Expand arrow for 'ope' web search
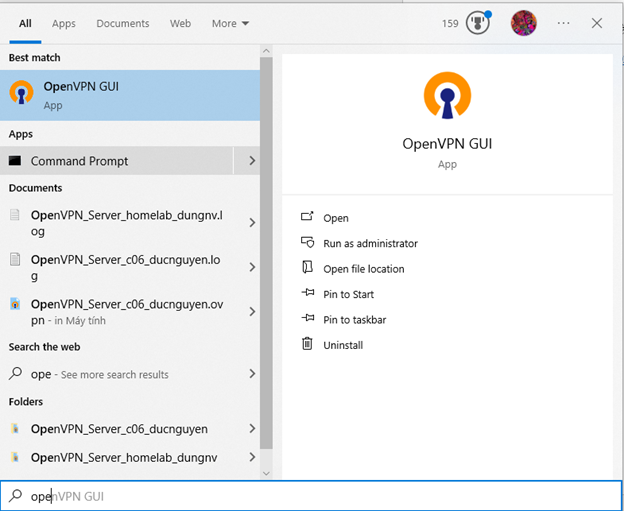The width and height of the screenshot is (624, 511). (252, 374)
